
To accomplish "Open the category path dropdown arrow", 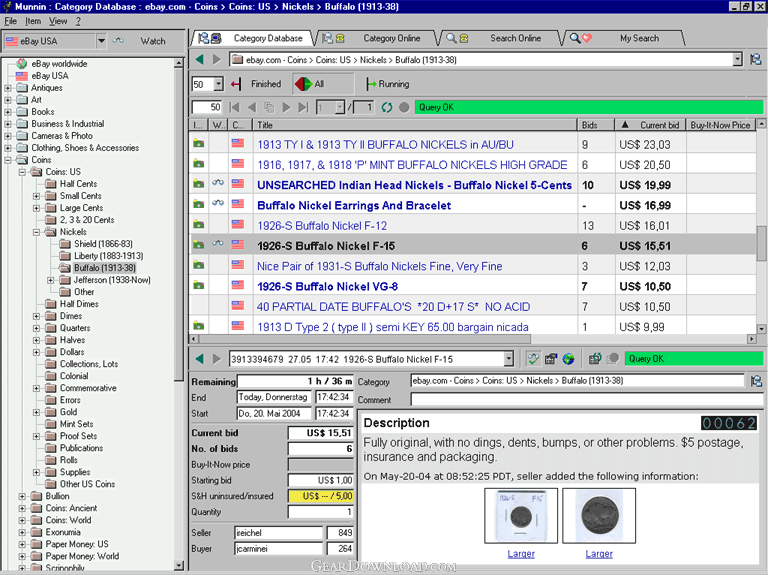I will tap(738, 60).
